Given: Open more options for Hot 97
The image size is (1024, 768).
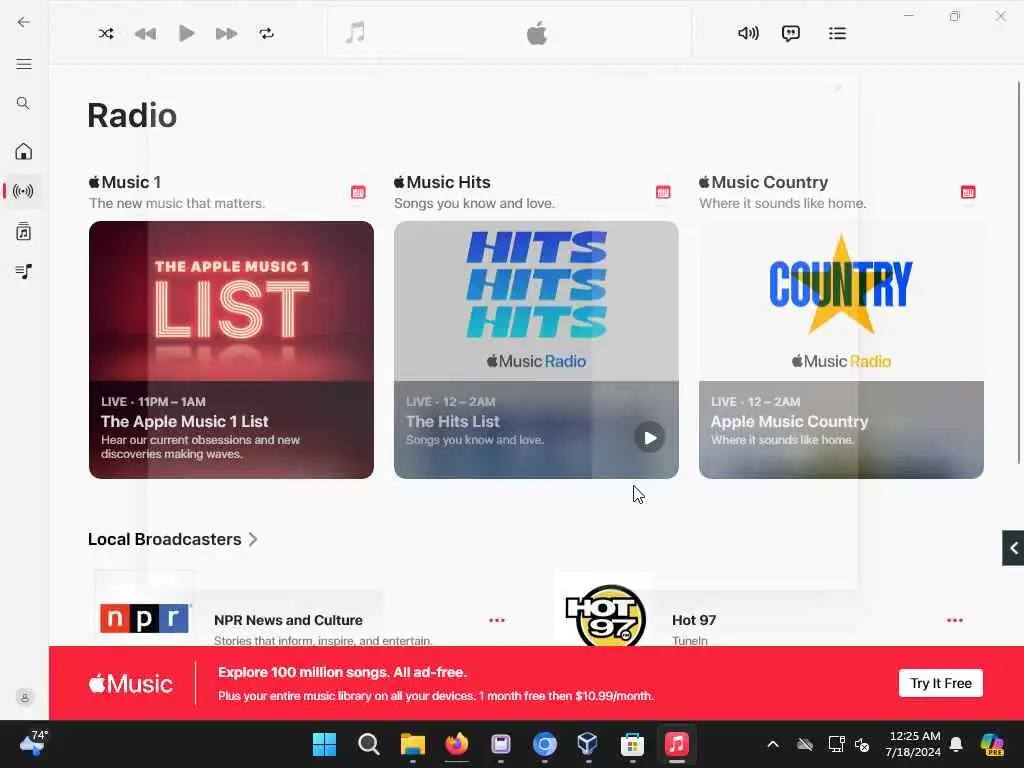Looking at the screenshot, I should tap(955, 620).
